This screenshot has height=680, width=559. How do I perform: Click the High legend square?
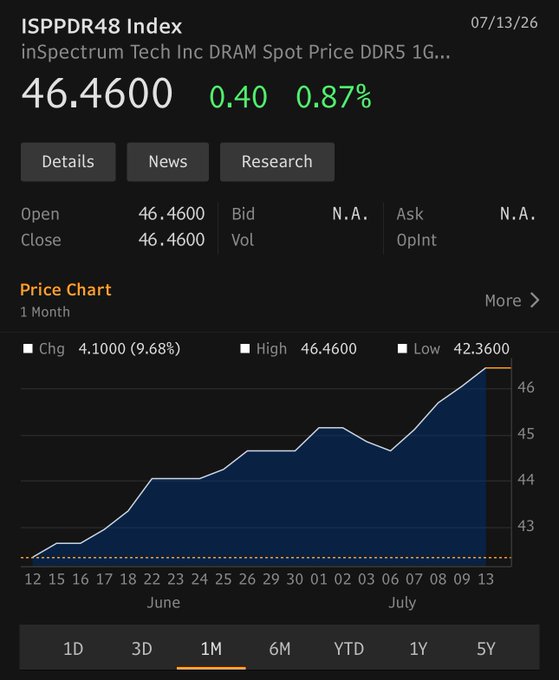click(245, 349)
